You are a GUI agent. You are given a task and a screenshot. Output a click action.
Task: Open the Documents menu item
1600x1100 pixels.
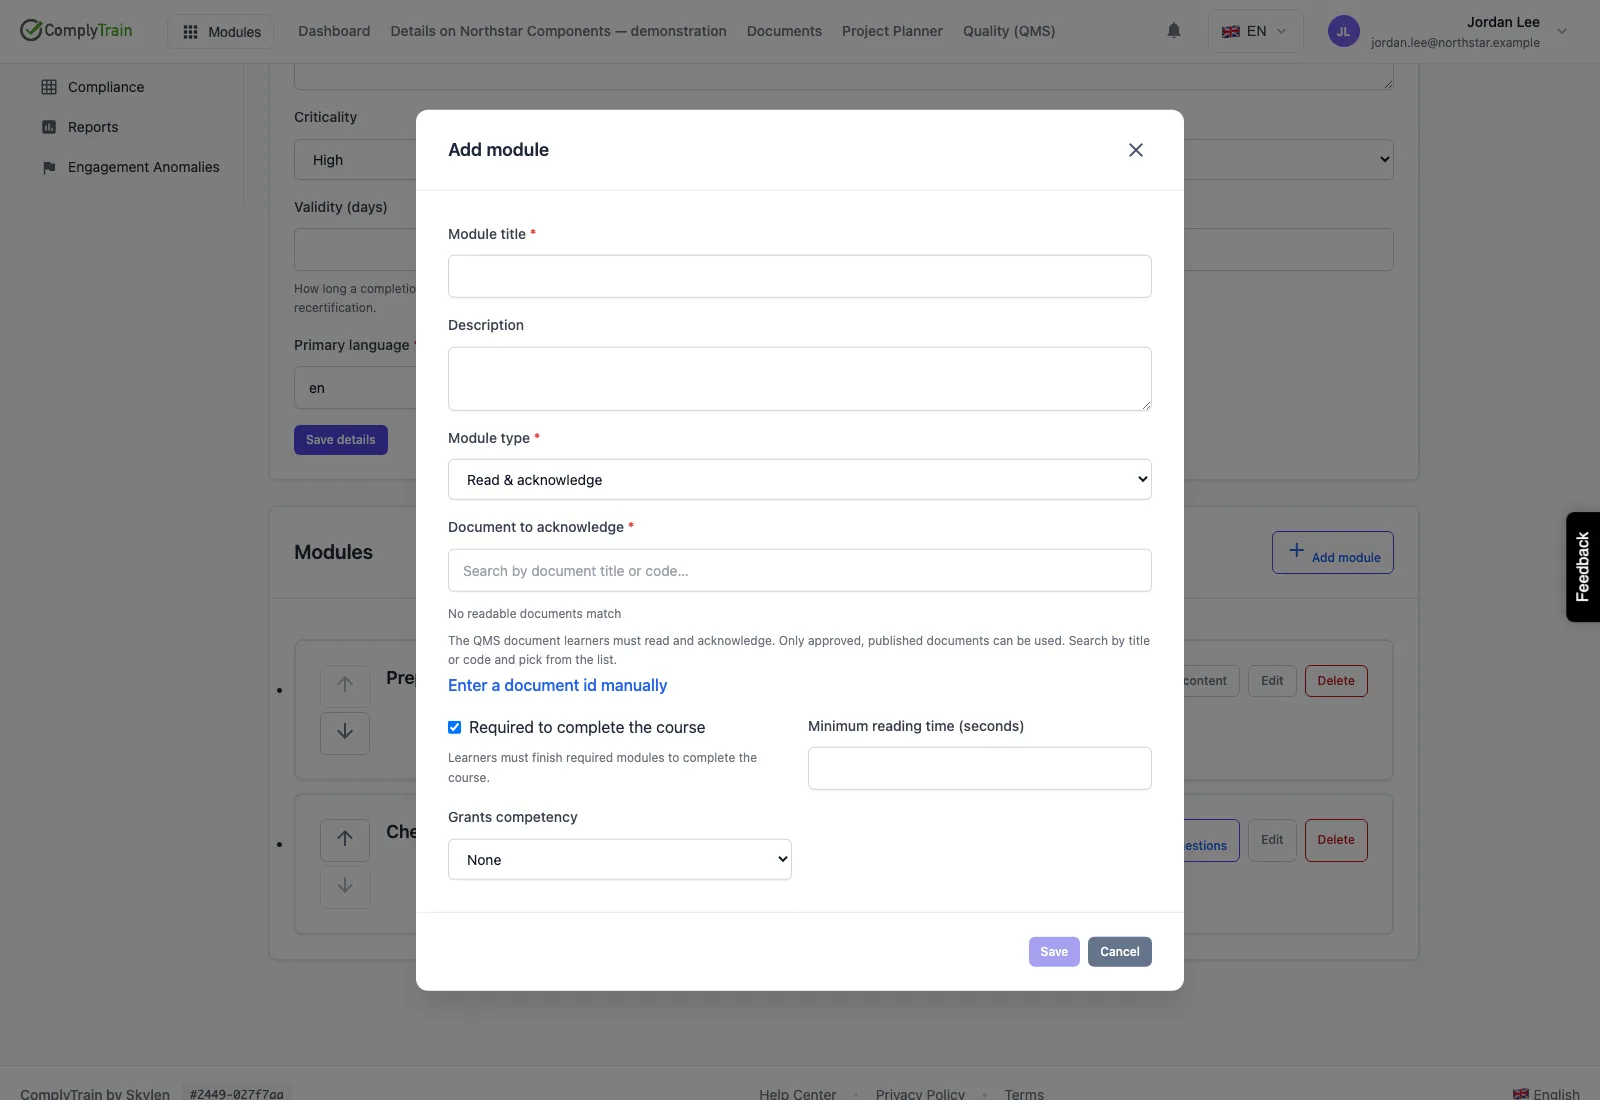click(784, 31)
